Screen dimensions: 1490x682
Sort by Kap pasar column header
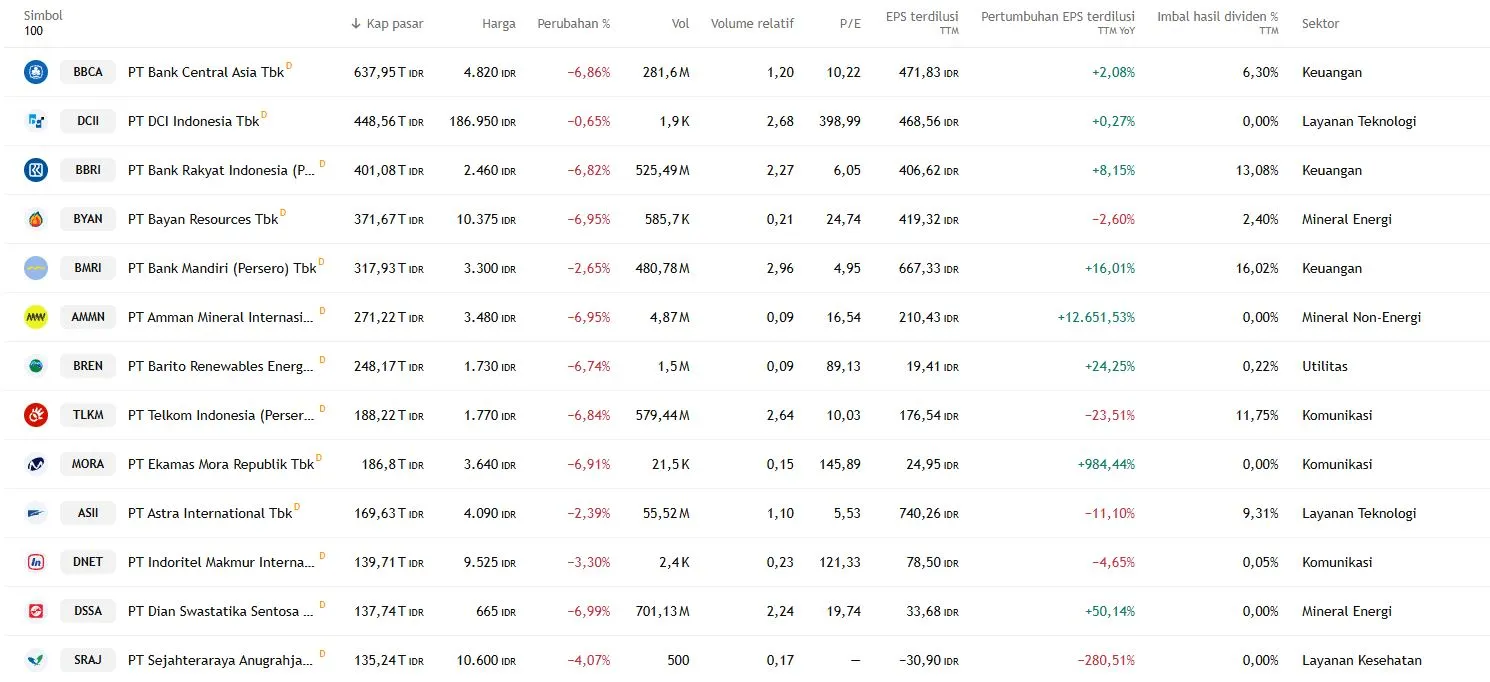(387, 23)
